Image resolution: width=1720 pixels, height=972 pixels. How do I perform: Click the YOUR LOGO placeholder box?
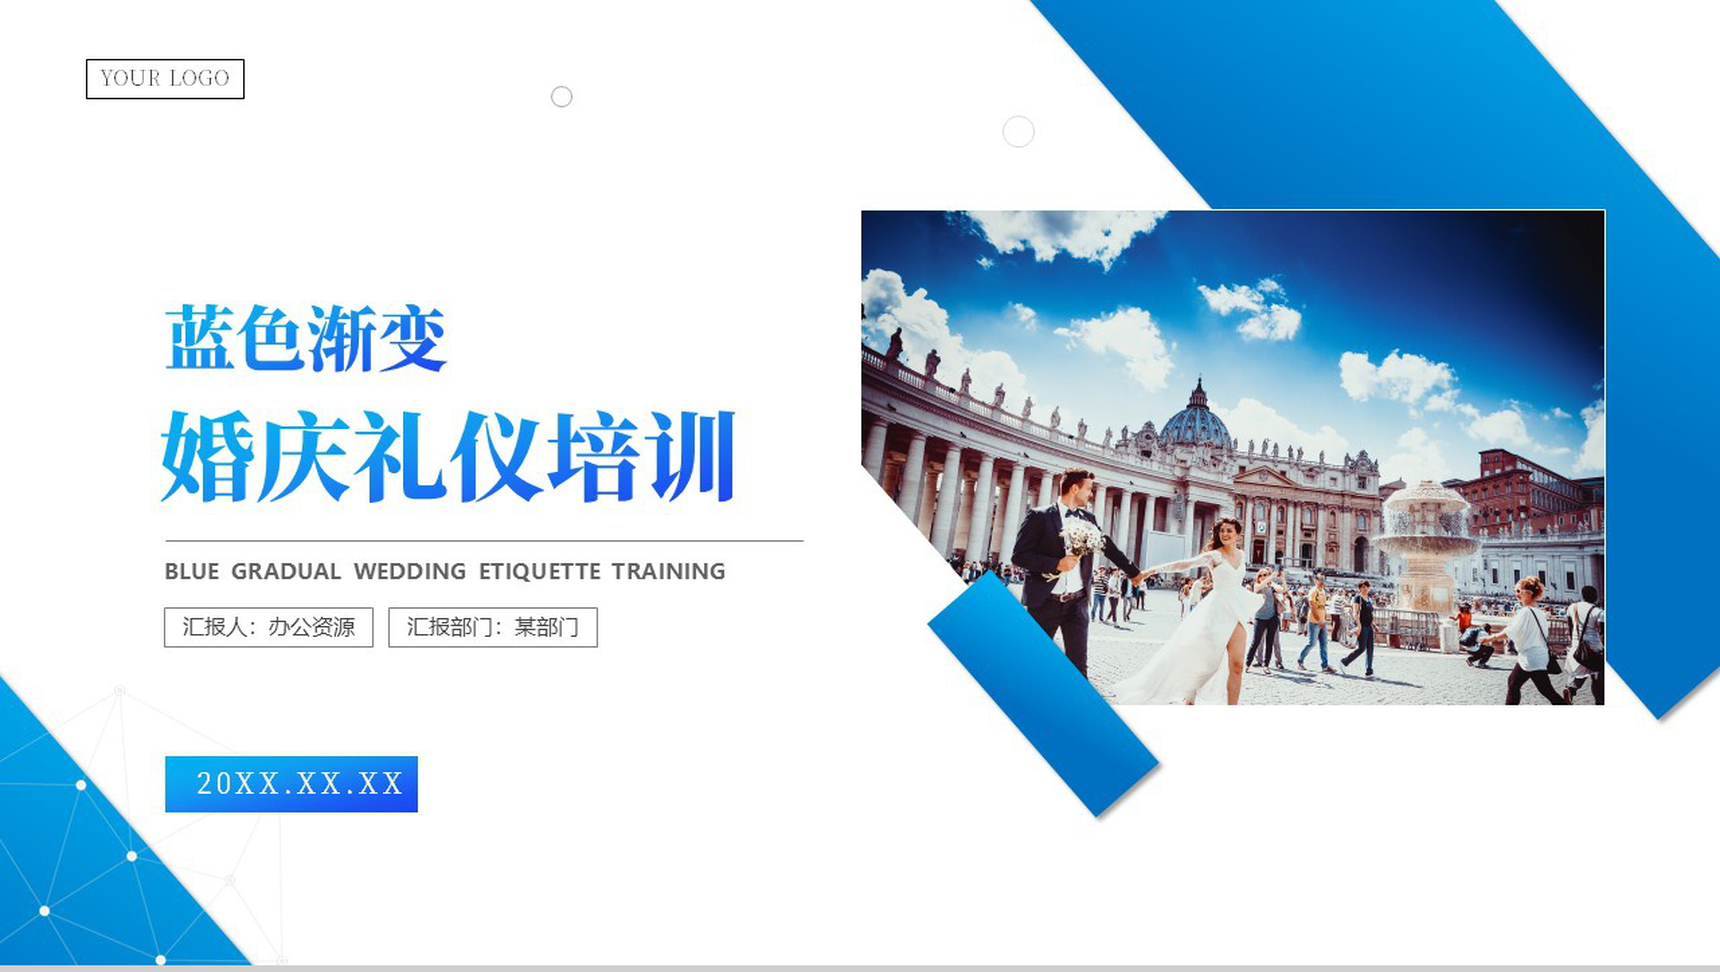click(x=165, y=79)
